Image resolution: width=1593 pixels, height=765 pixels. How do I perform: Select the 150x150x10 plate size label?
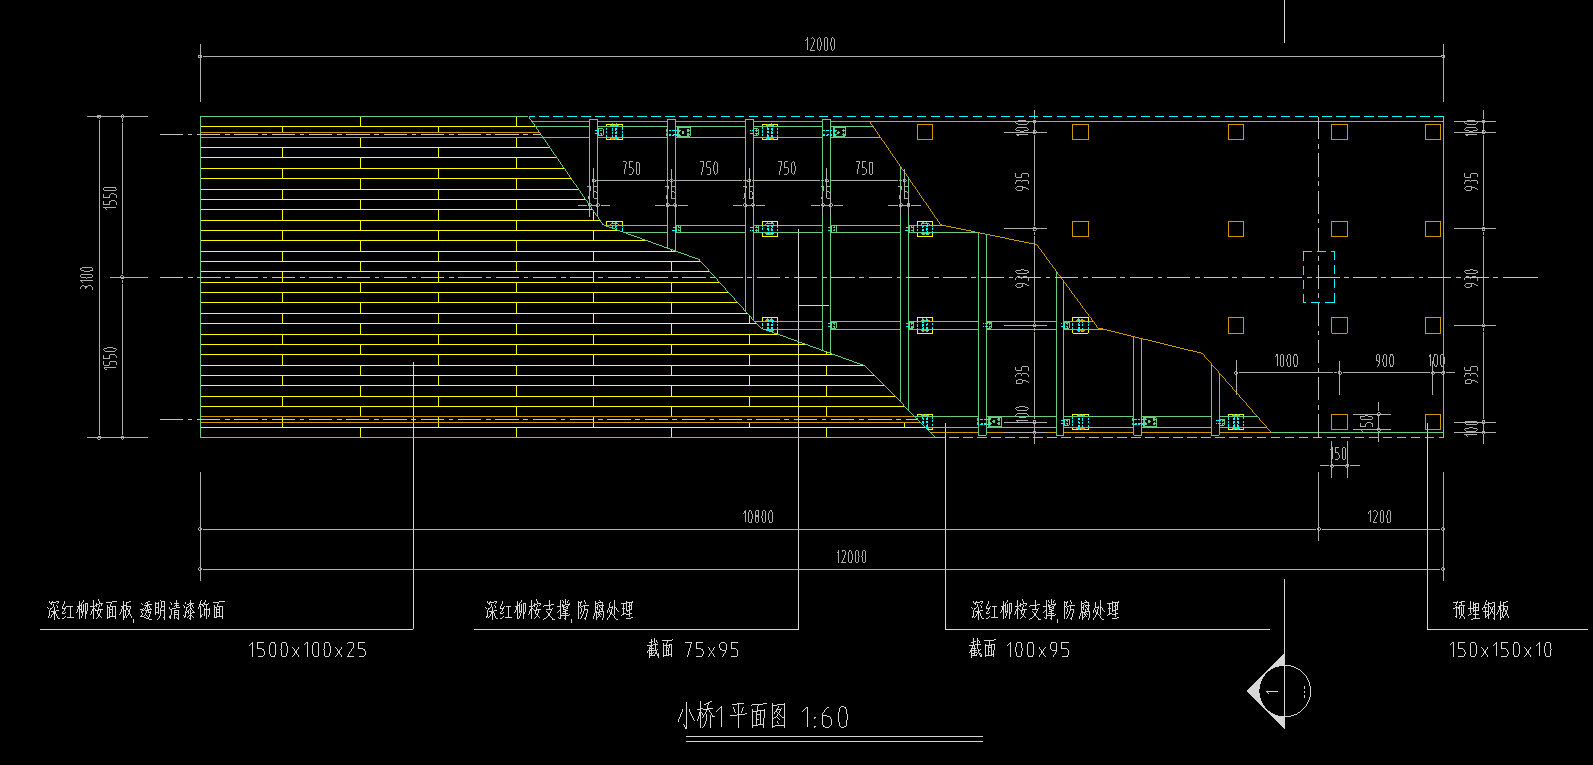tap(1500, 650)
